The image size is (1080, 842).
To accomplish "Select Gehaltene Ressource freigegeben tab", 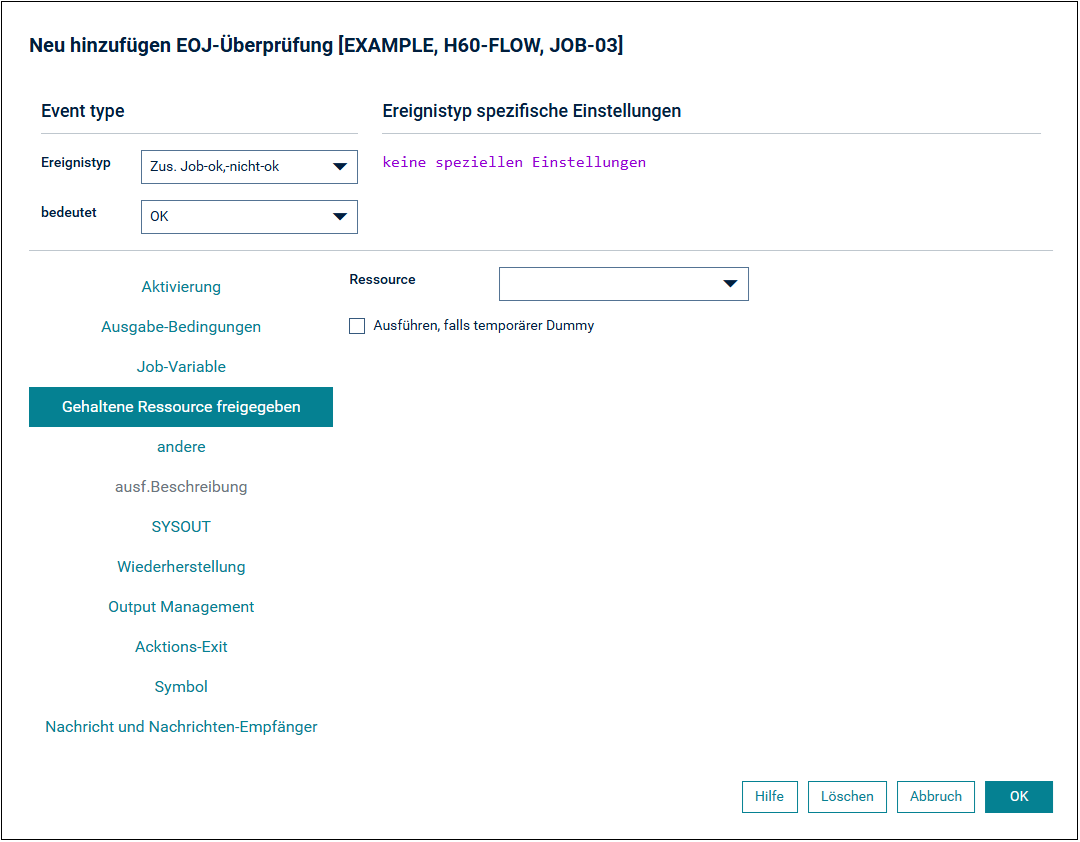I will pyautogui.click(x=181, y=407).
